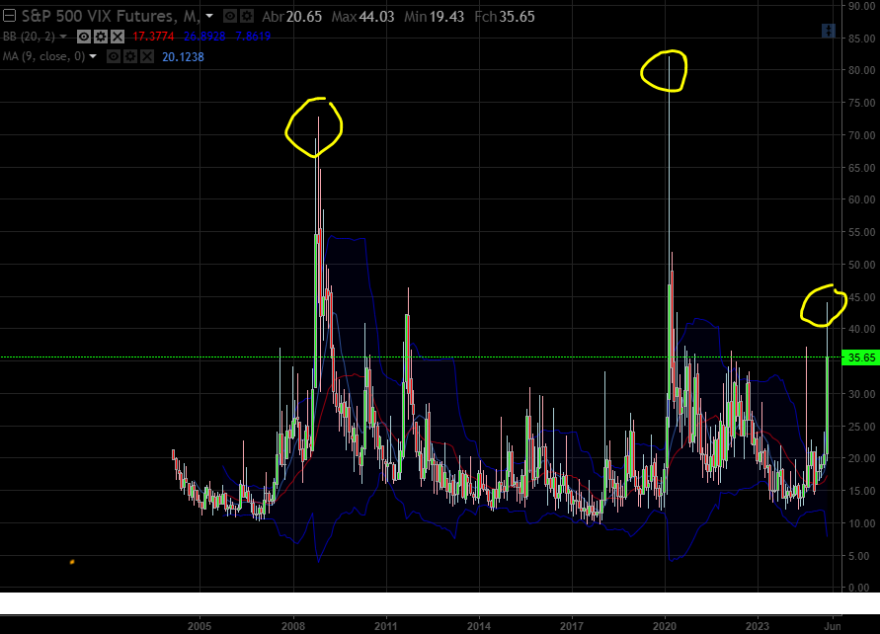Screen dimensions: 880x634
Task: Toggle visibility of the MA indicator
Action: (x=113, y=57)
